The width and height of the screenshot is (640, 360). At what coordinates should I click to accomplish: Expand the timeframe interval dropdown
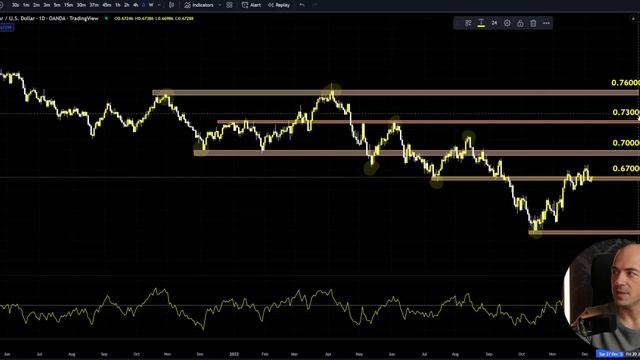pos(159,5)
